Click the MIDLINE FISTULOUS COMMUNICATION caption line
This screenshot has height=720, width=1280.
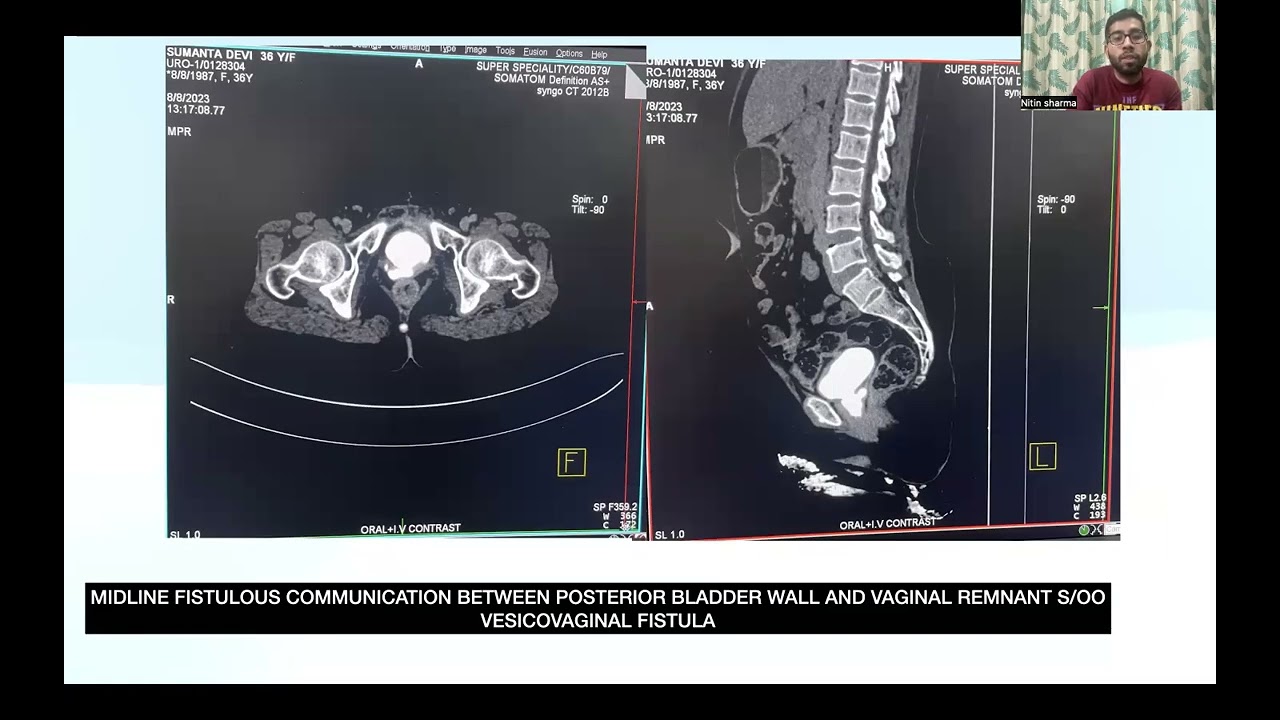point(598,597)
